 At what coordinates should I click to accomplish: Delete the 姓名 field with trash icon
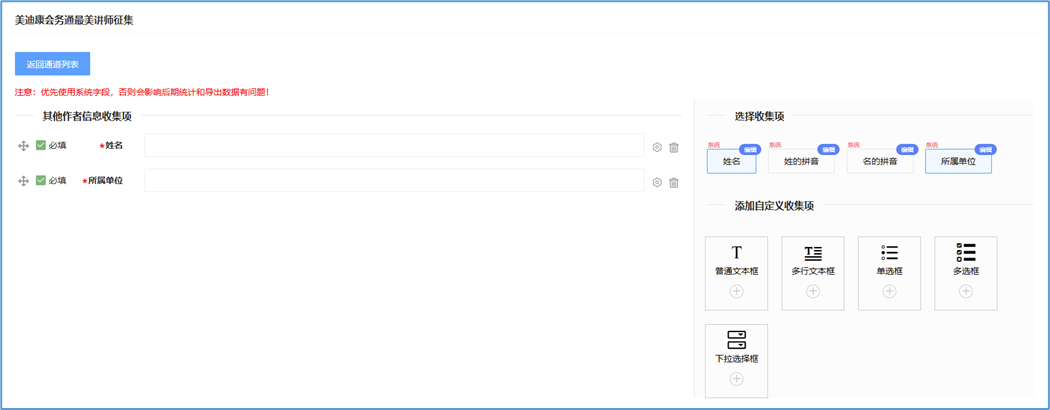[x=674, y=147]
